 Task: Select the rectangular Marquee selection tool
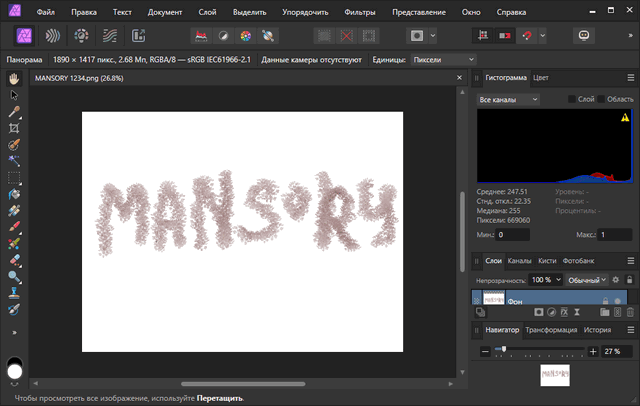point(14,178)
